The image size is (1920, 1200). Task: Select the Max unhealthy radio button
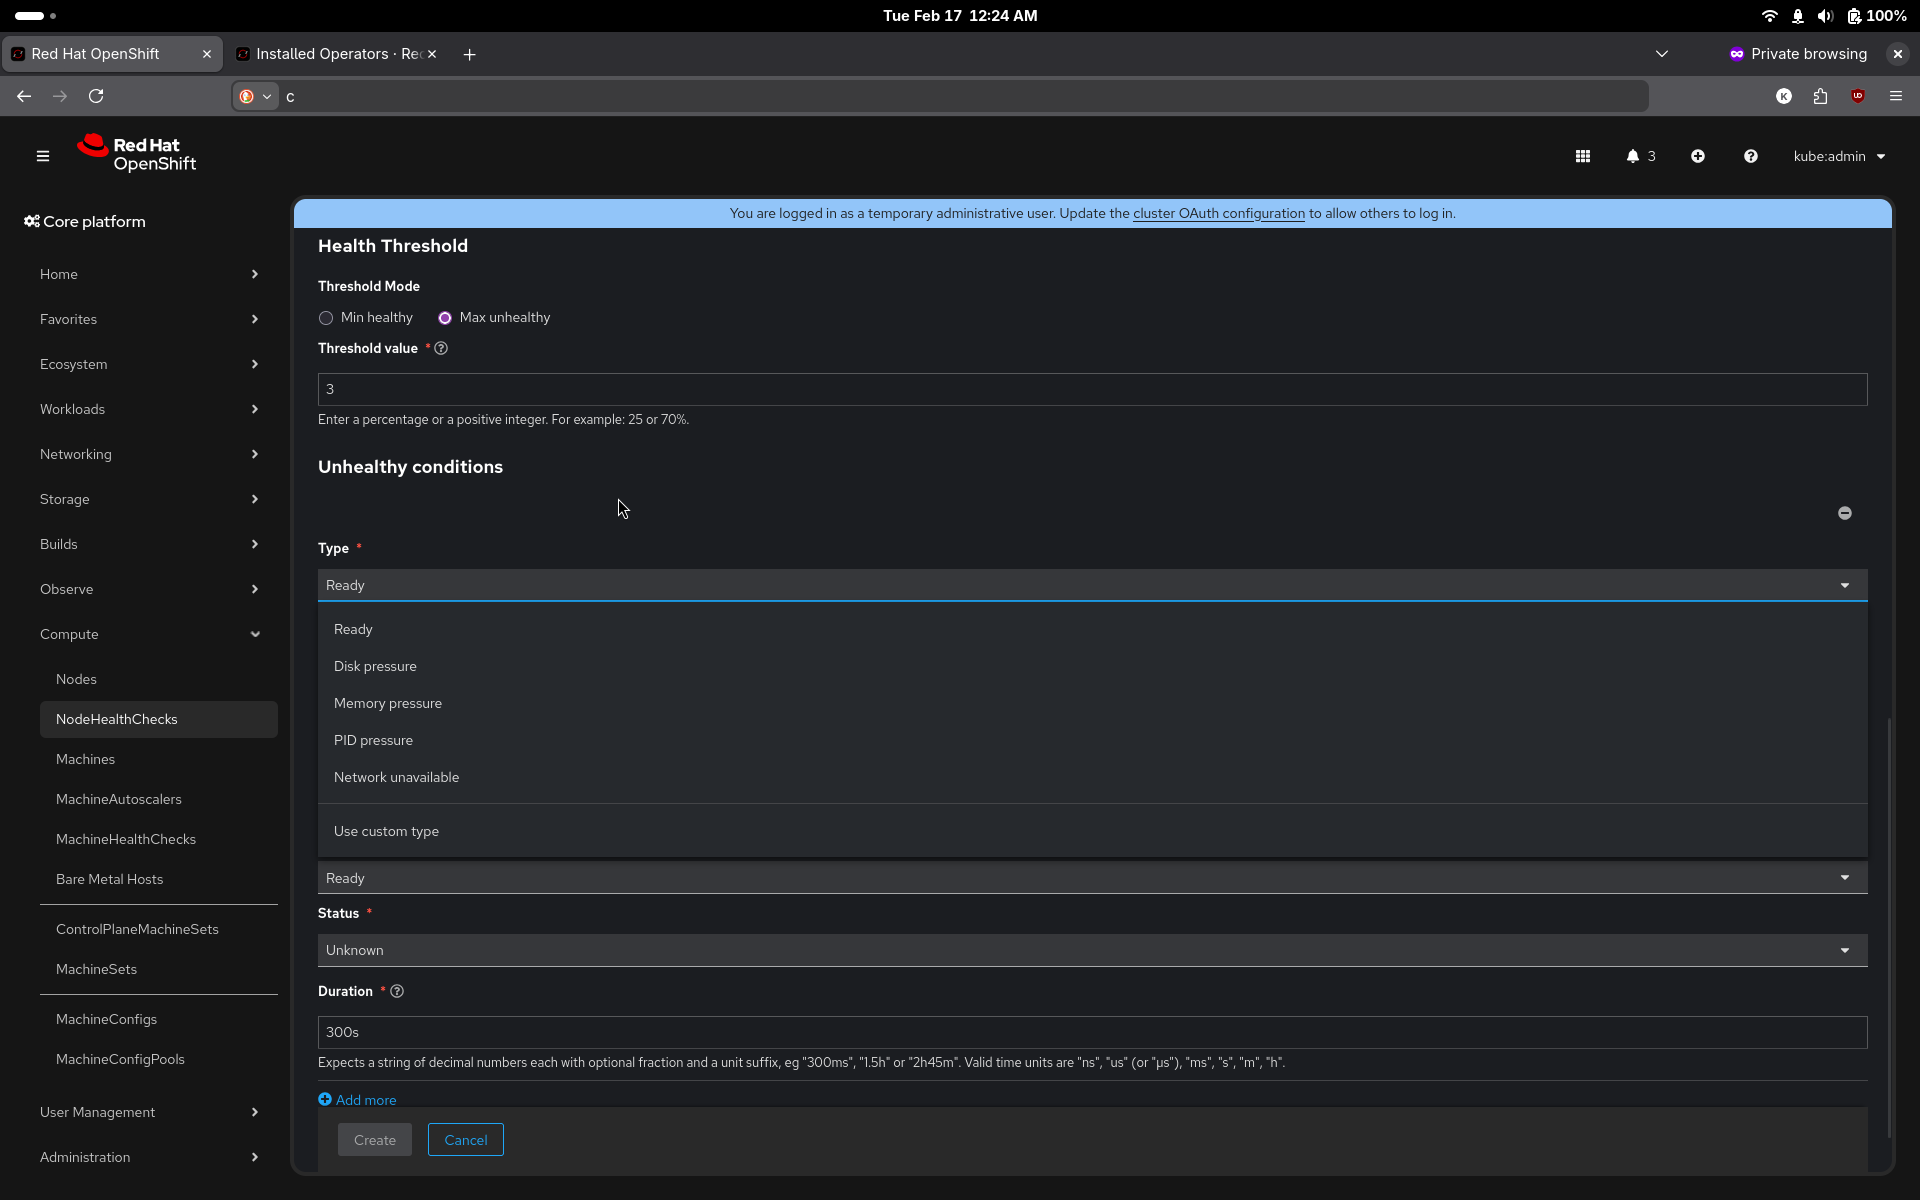point(445,318)
